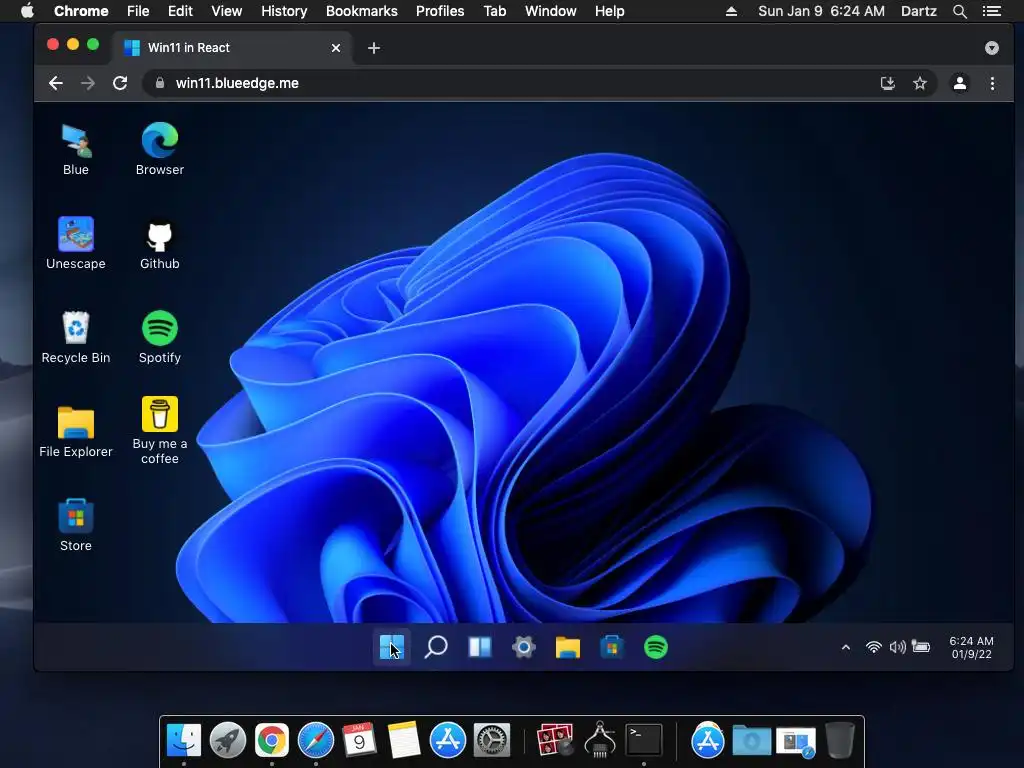Launch the Browser Edge desktop icon

point(159,150)
